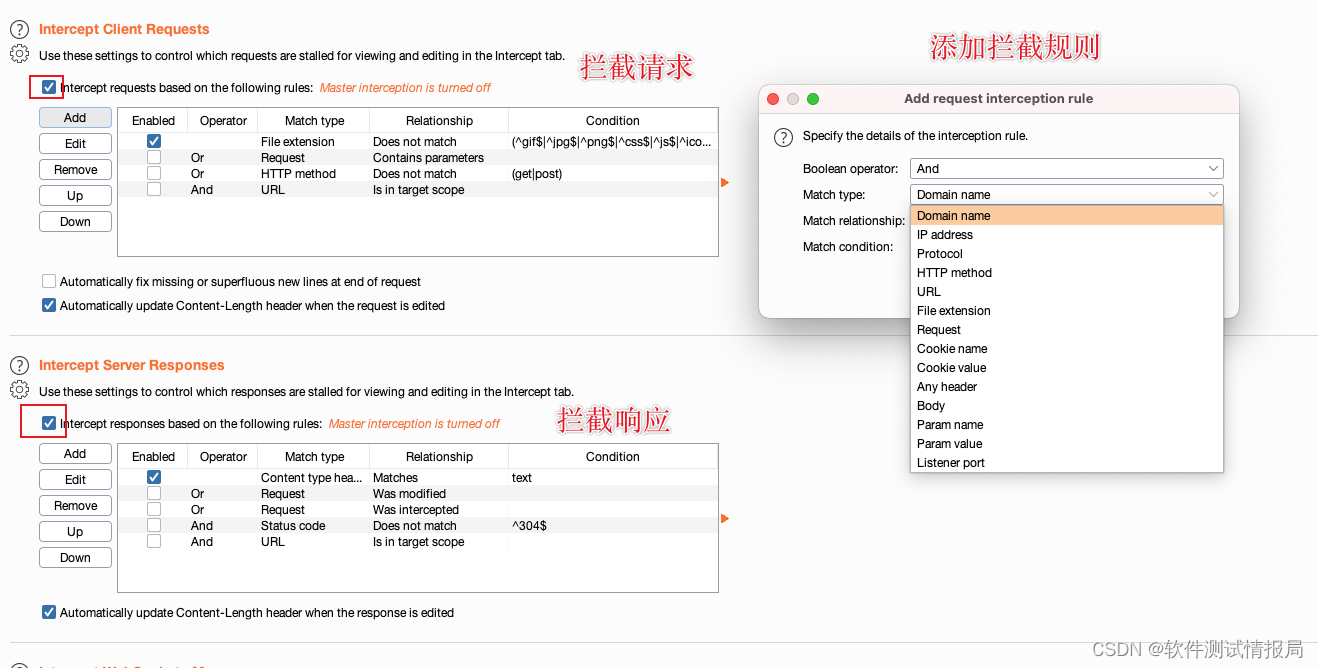This screenshot has width=1318, height=668.
Task: Select the ^304$ condition cell
Action: tap(613, 526)
